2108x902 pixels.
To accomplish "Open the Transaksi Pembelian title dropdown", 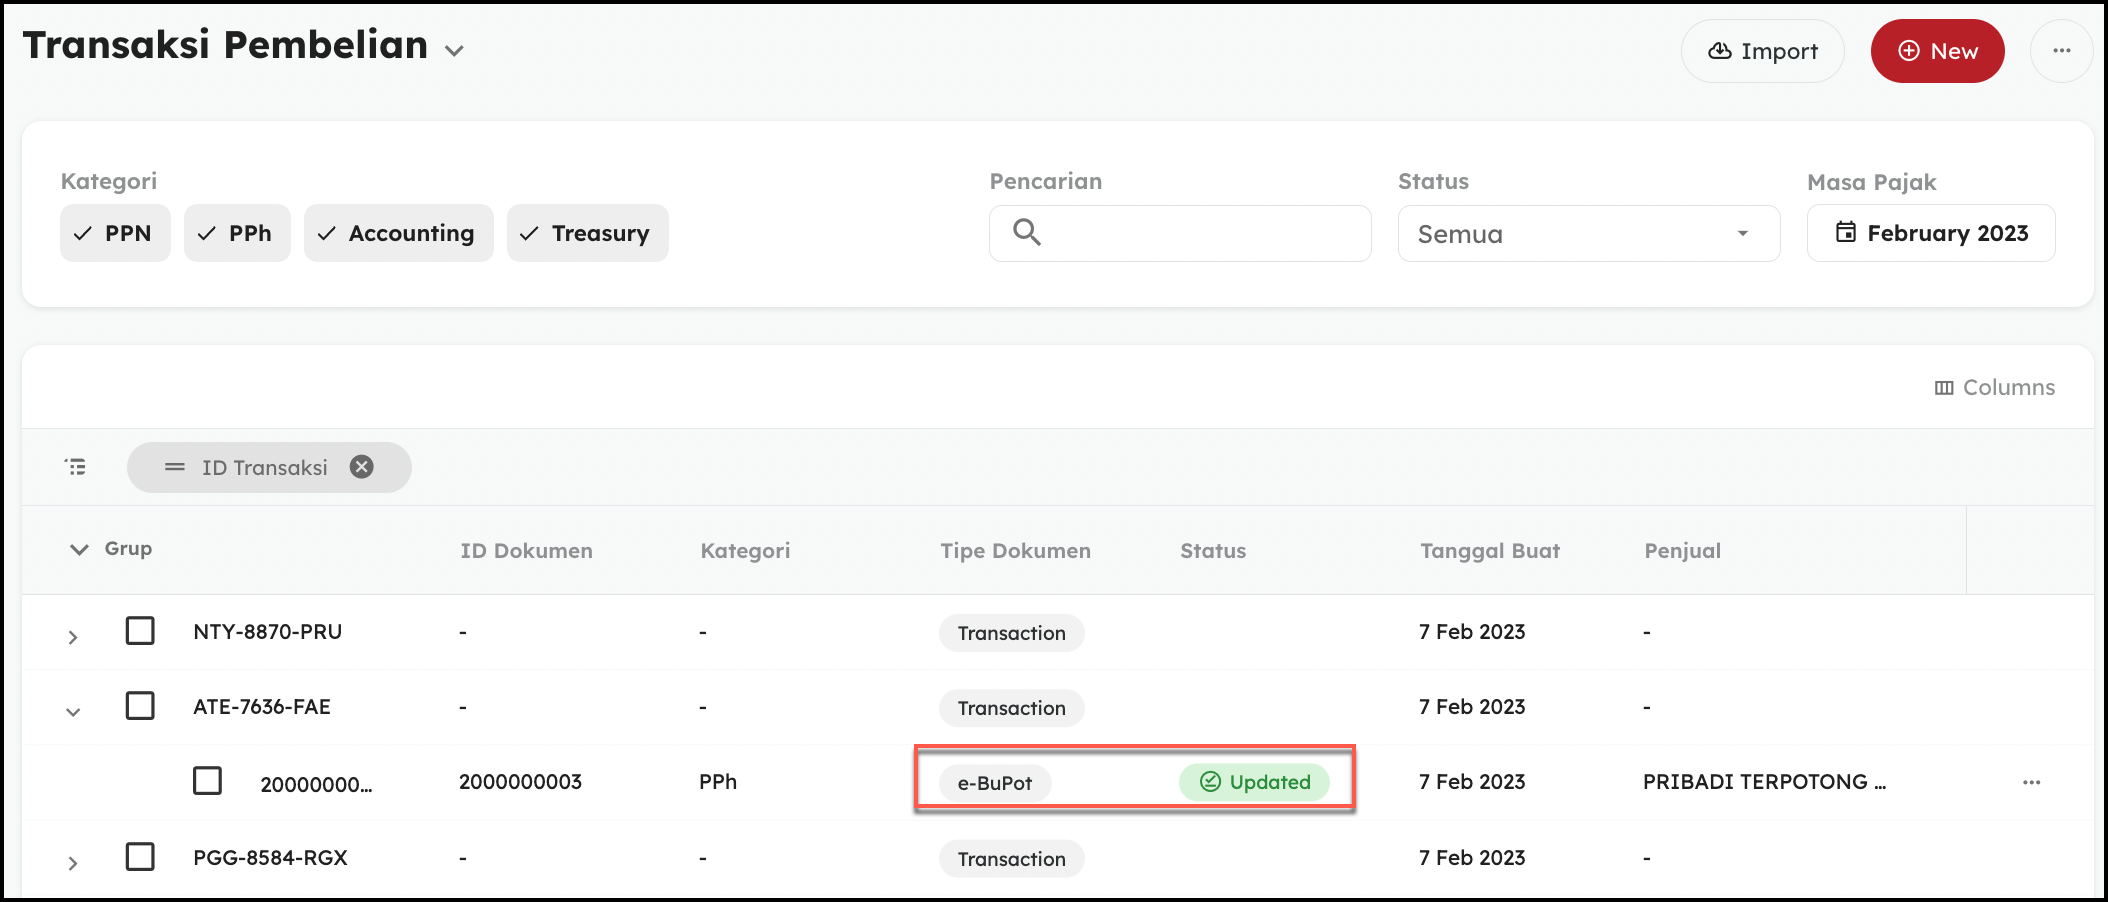I will [x=455, y=51].
